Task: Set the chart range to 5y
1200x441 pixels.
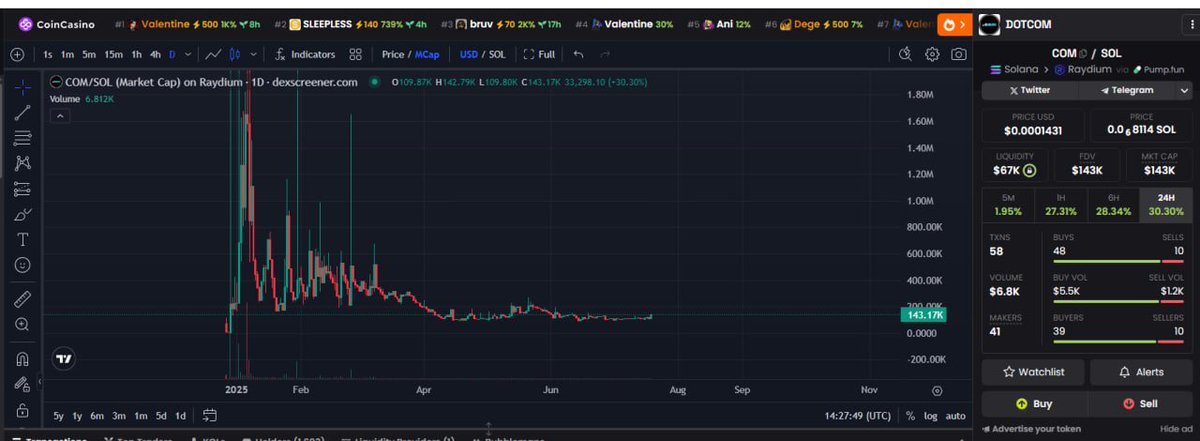Action: click(58, 415)
